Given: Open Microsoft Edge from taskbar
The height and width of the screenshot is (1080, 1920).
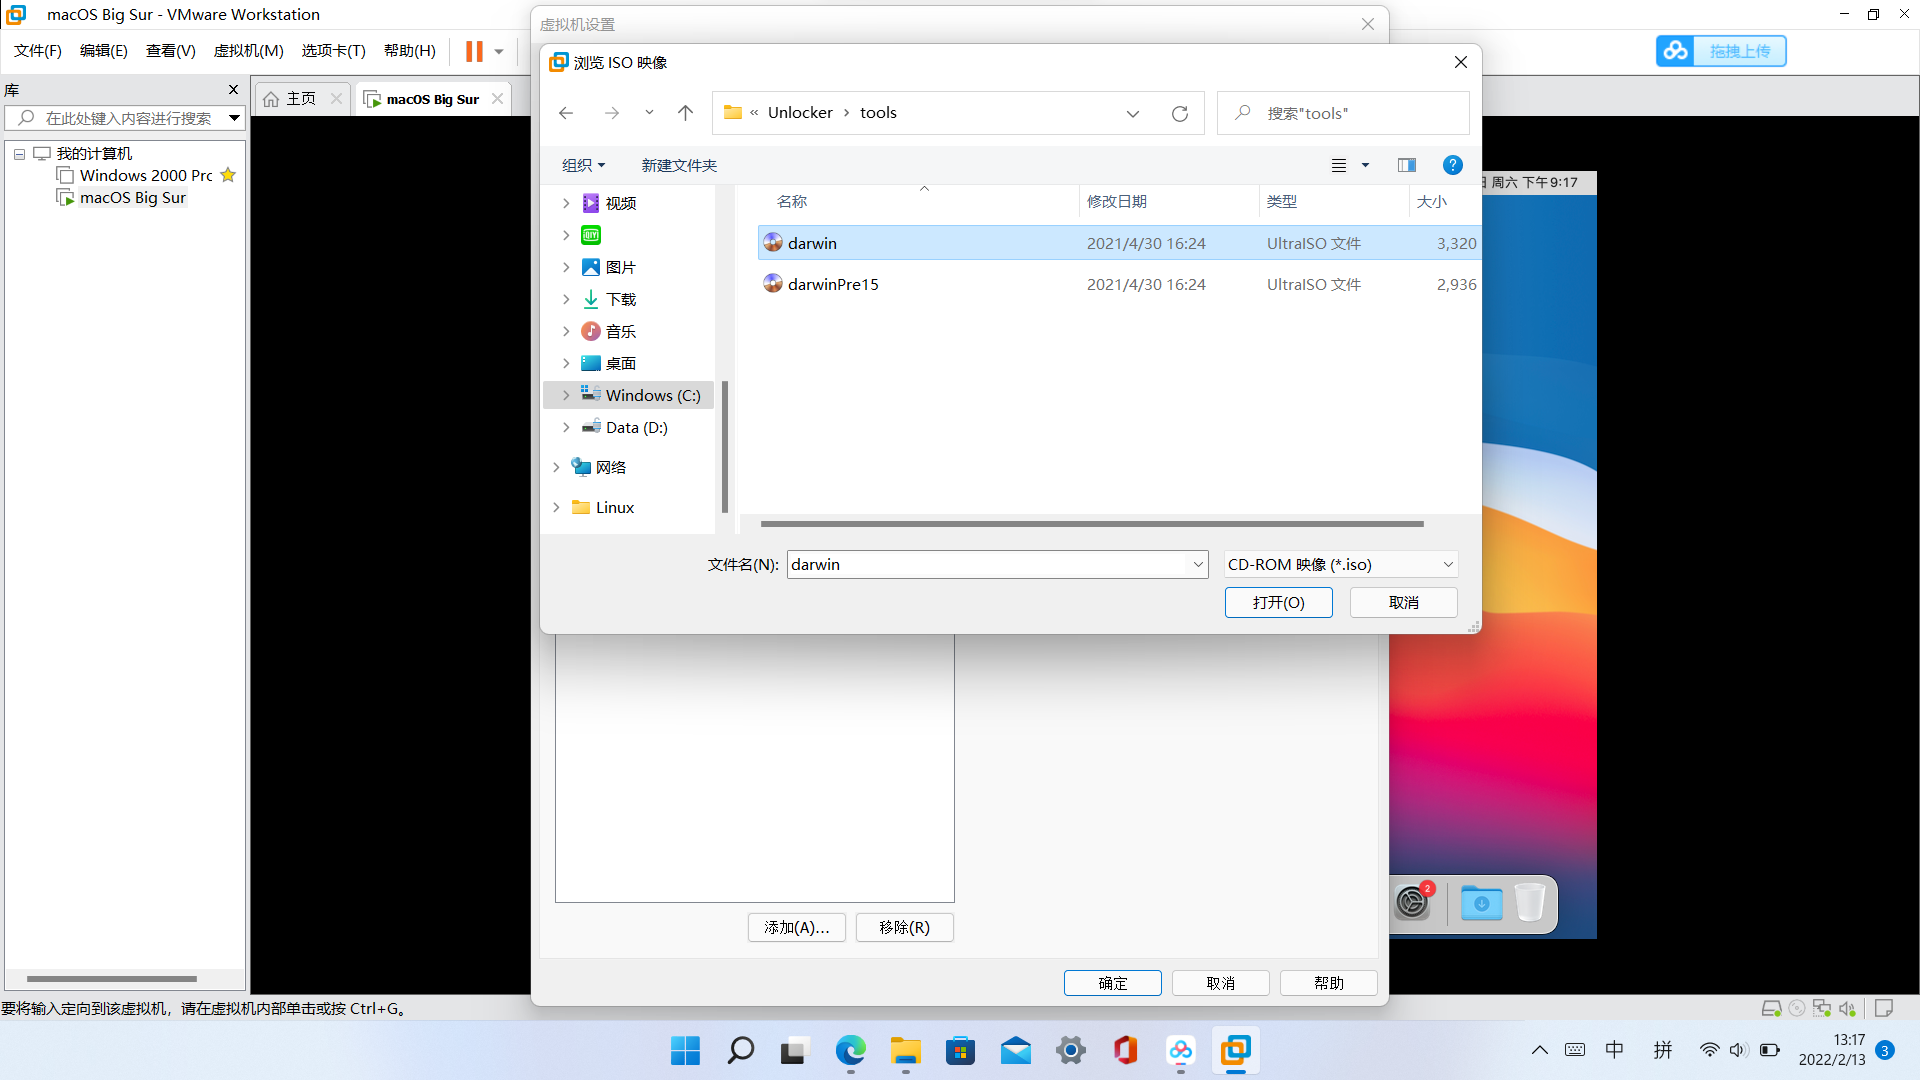Looking at the screenshot, I should click(850, 1050).
